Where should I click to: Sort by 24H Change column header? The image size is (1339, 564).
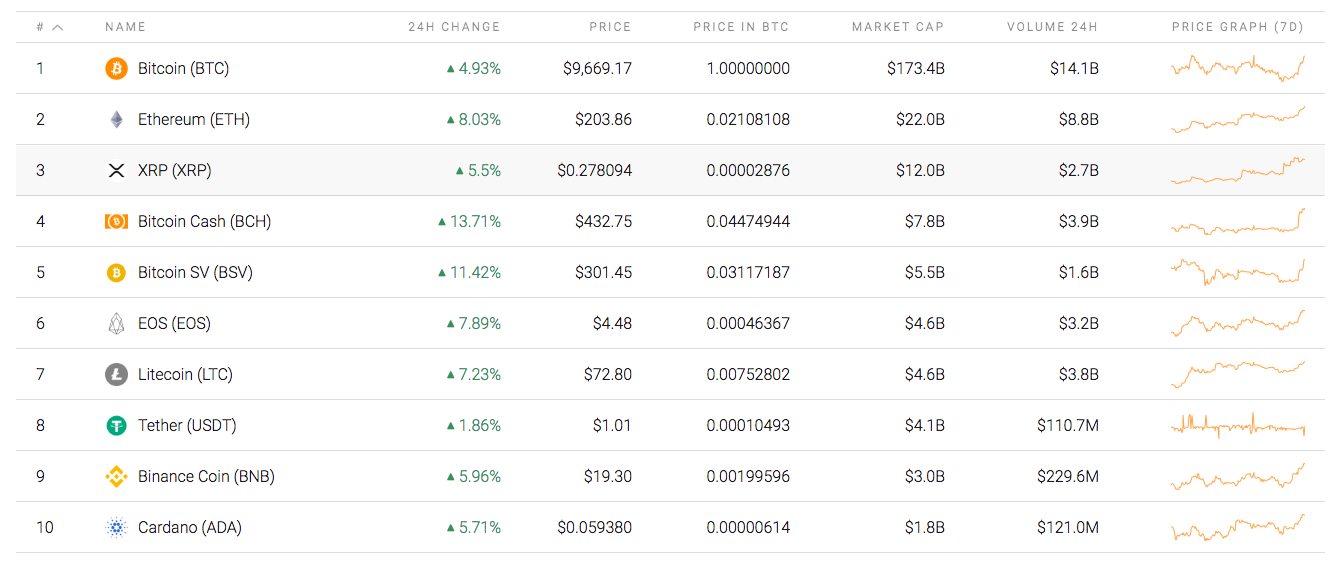[x=454, y=27]
